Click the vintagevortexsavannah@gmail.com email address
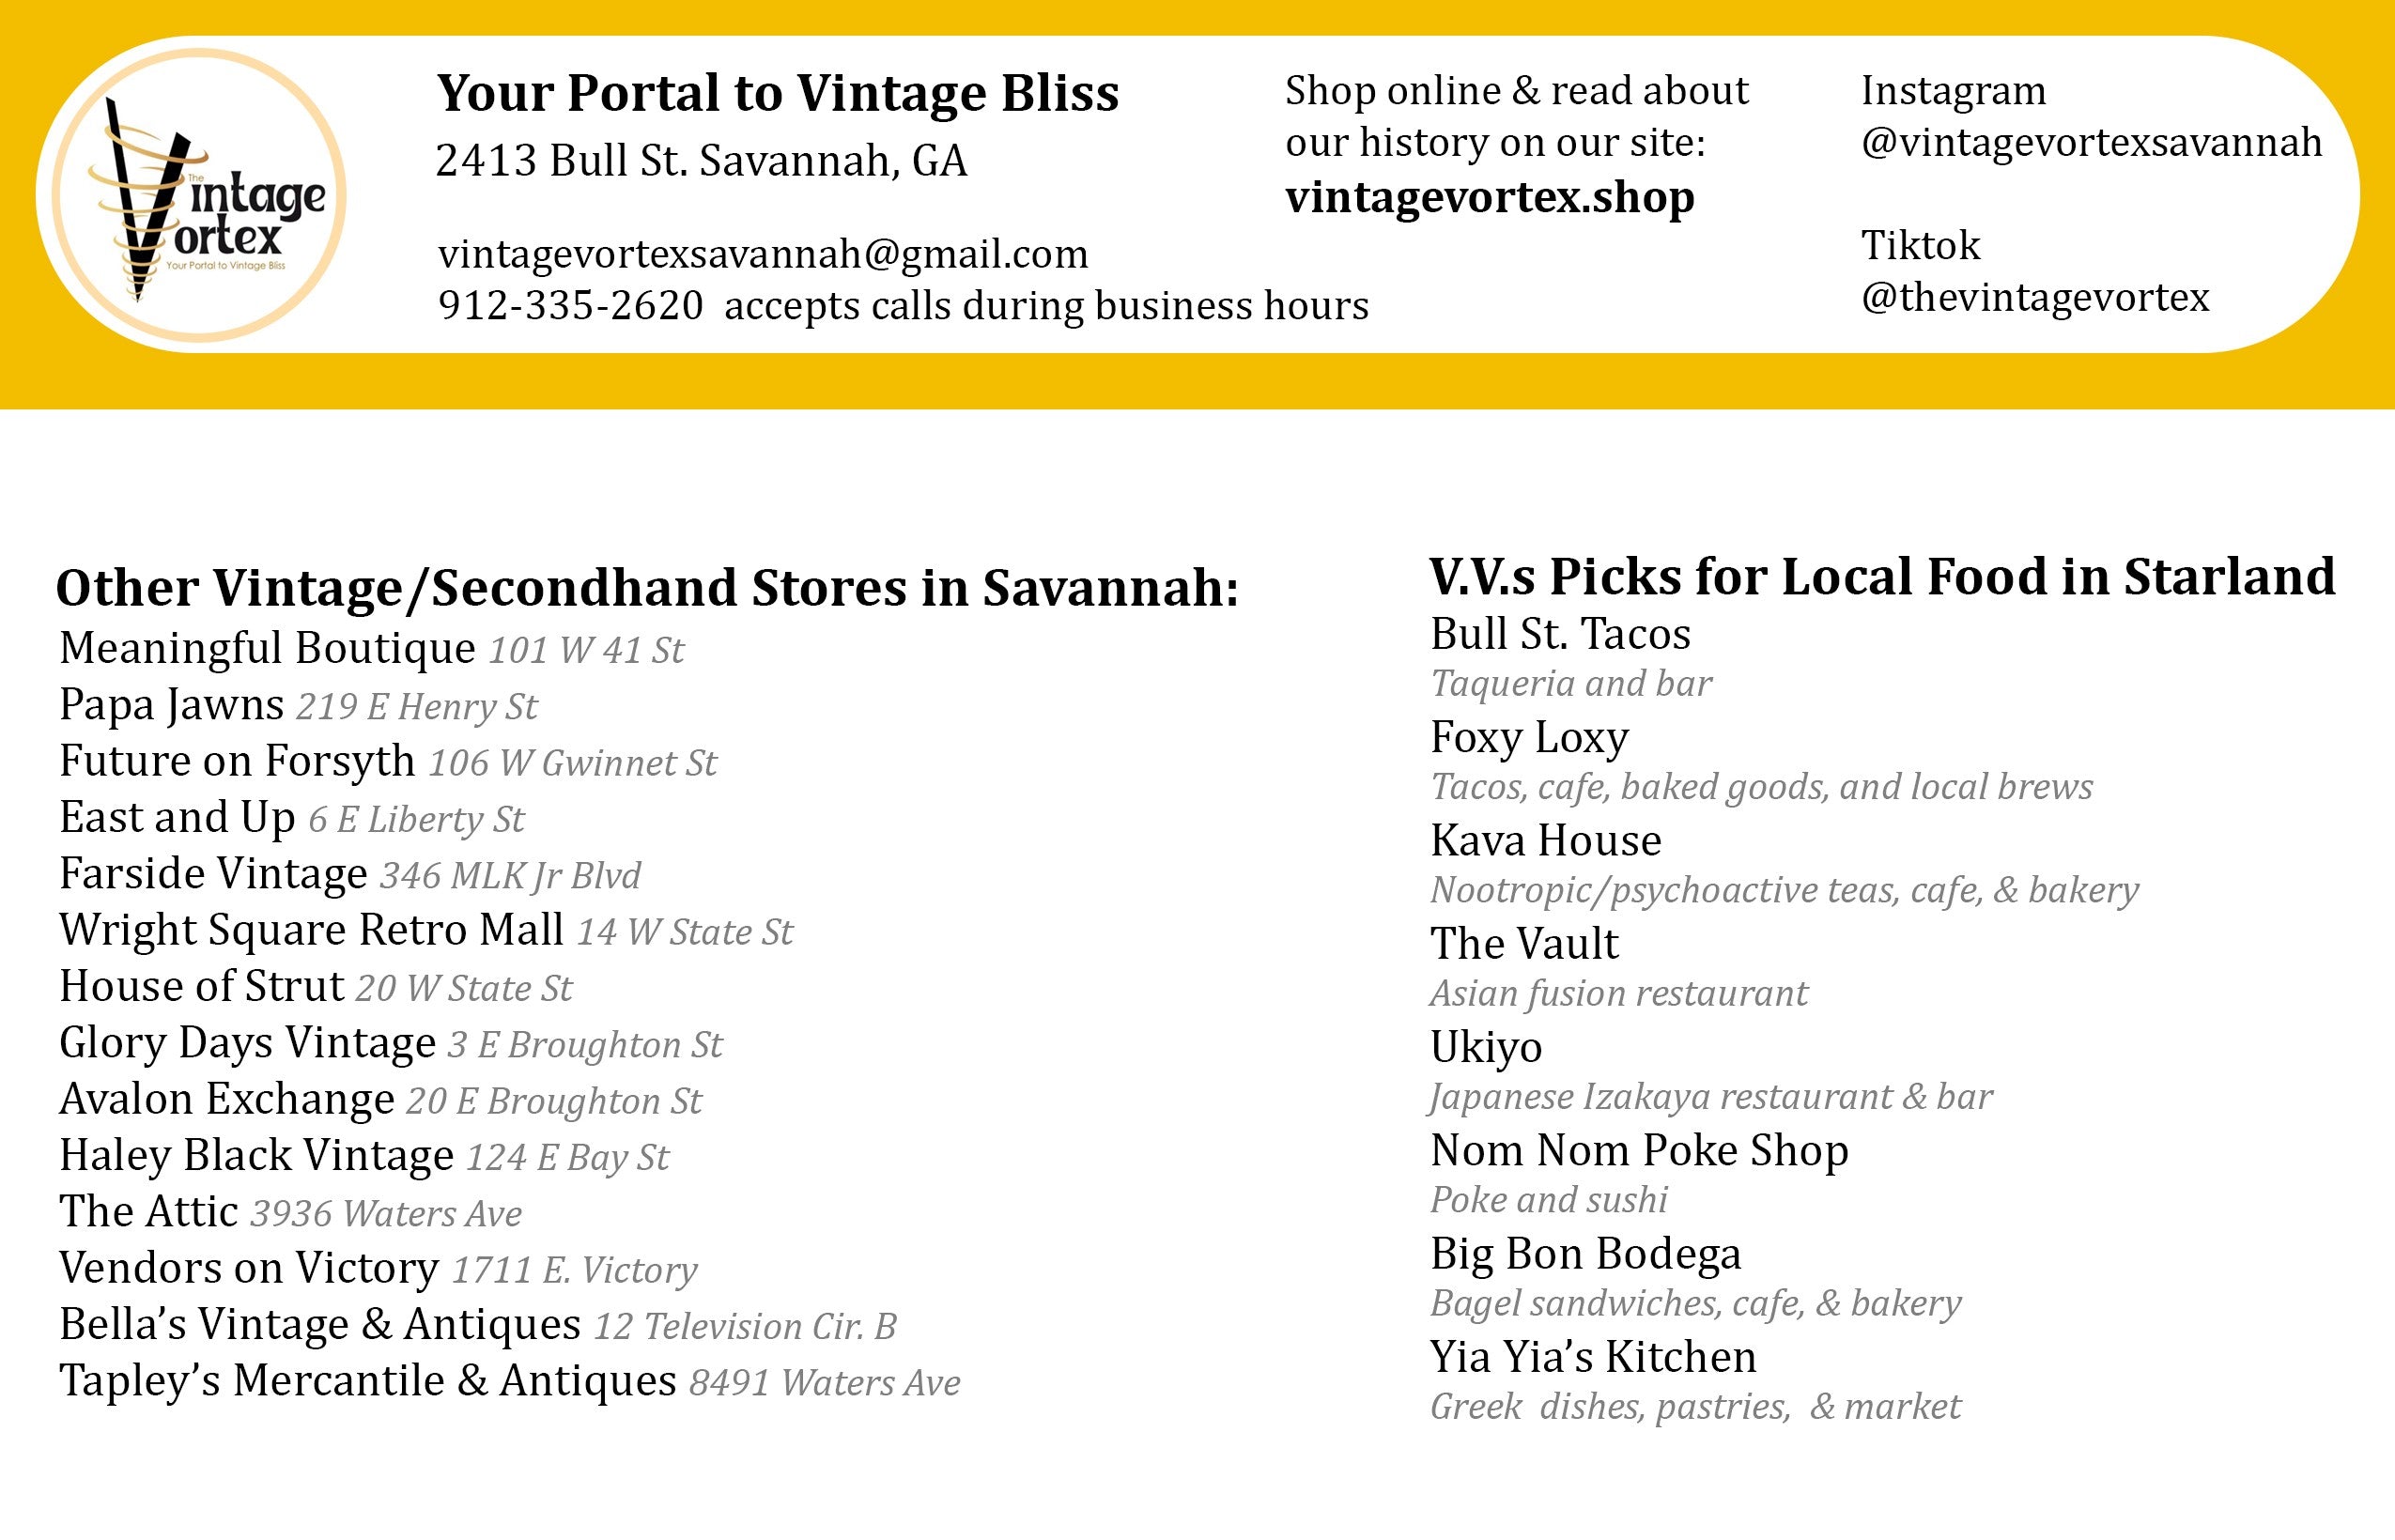2395x1540 pixels. point(762,254)
